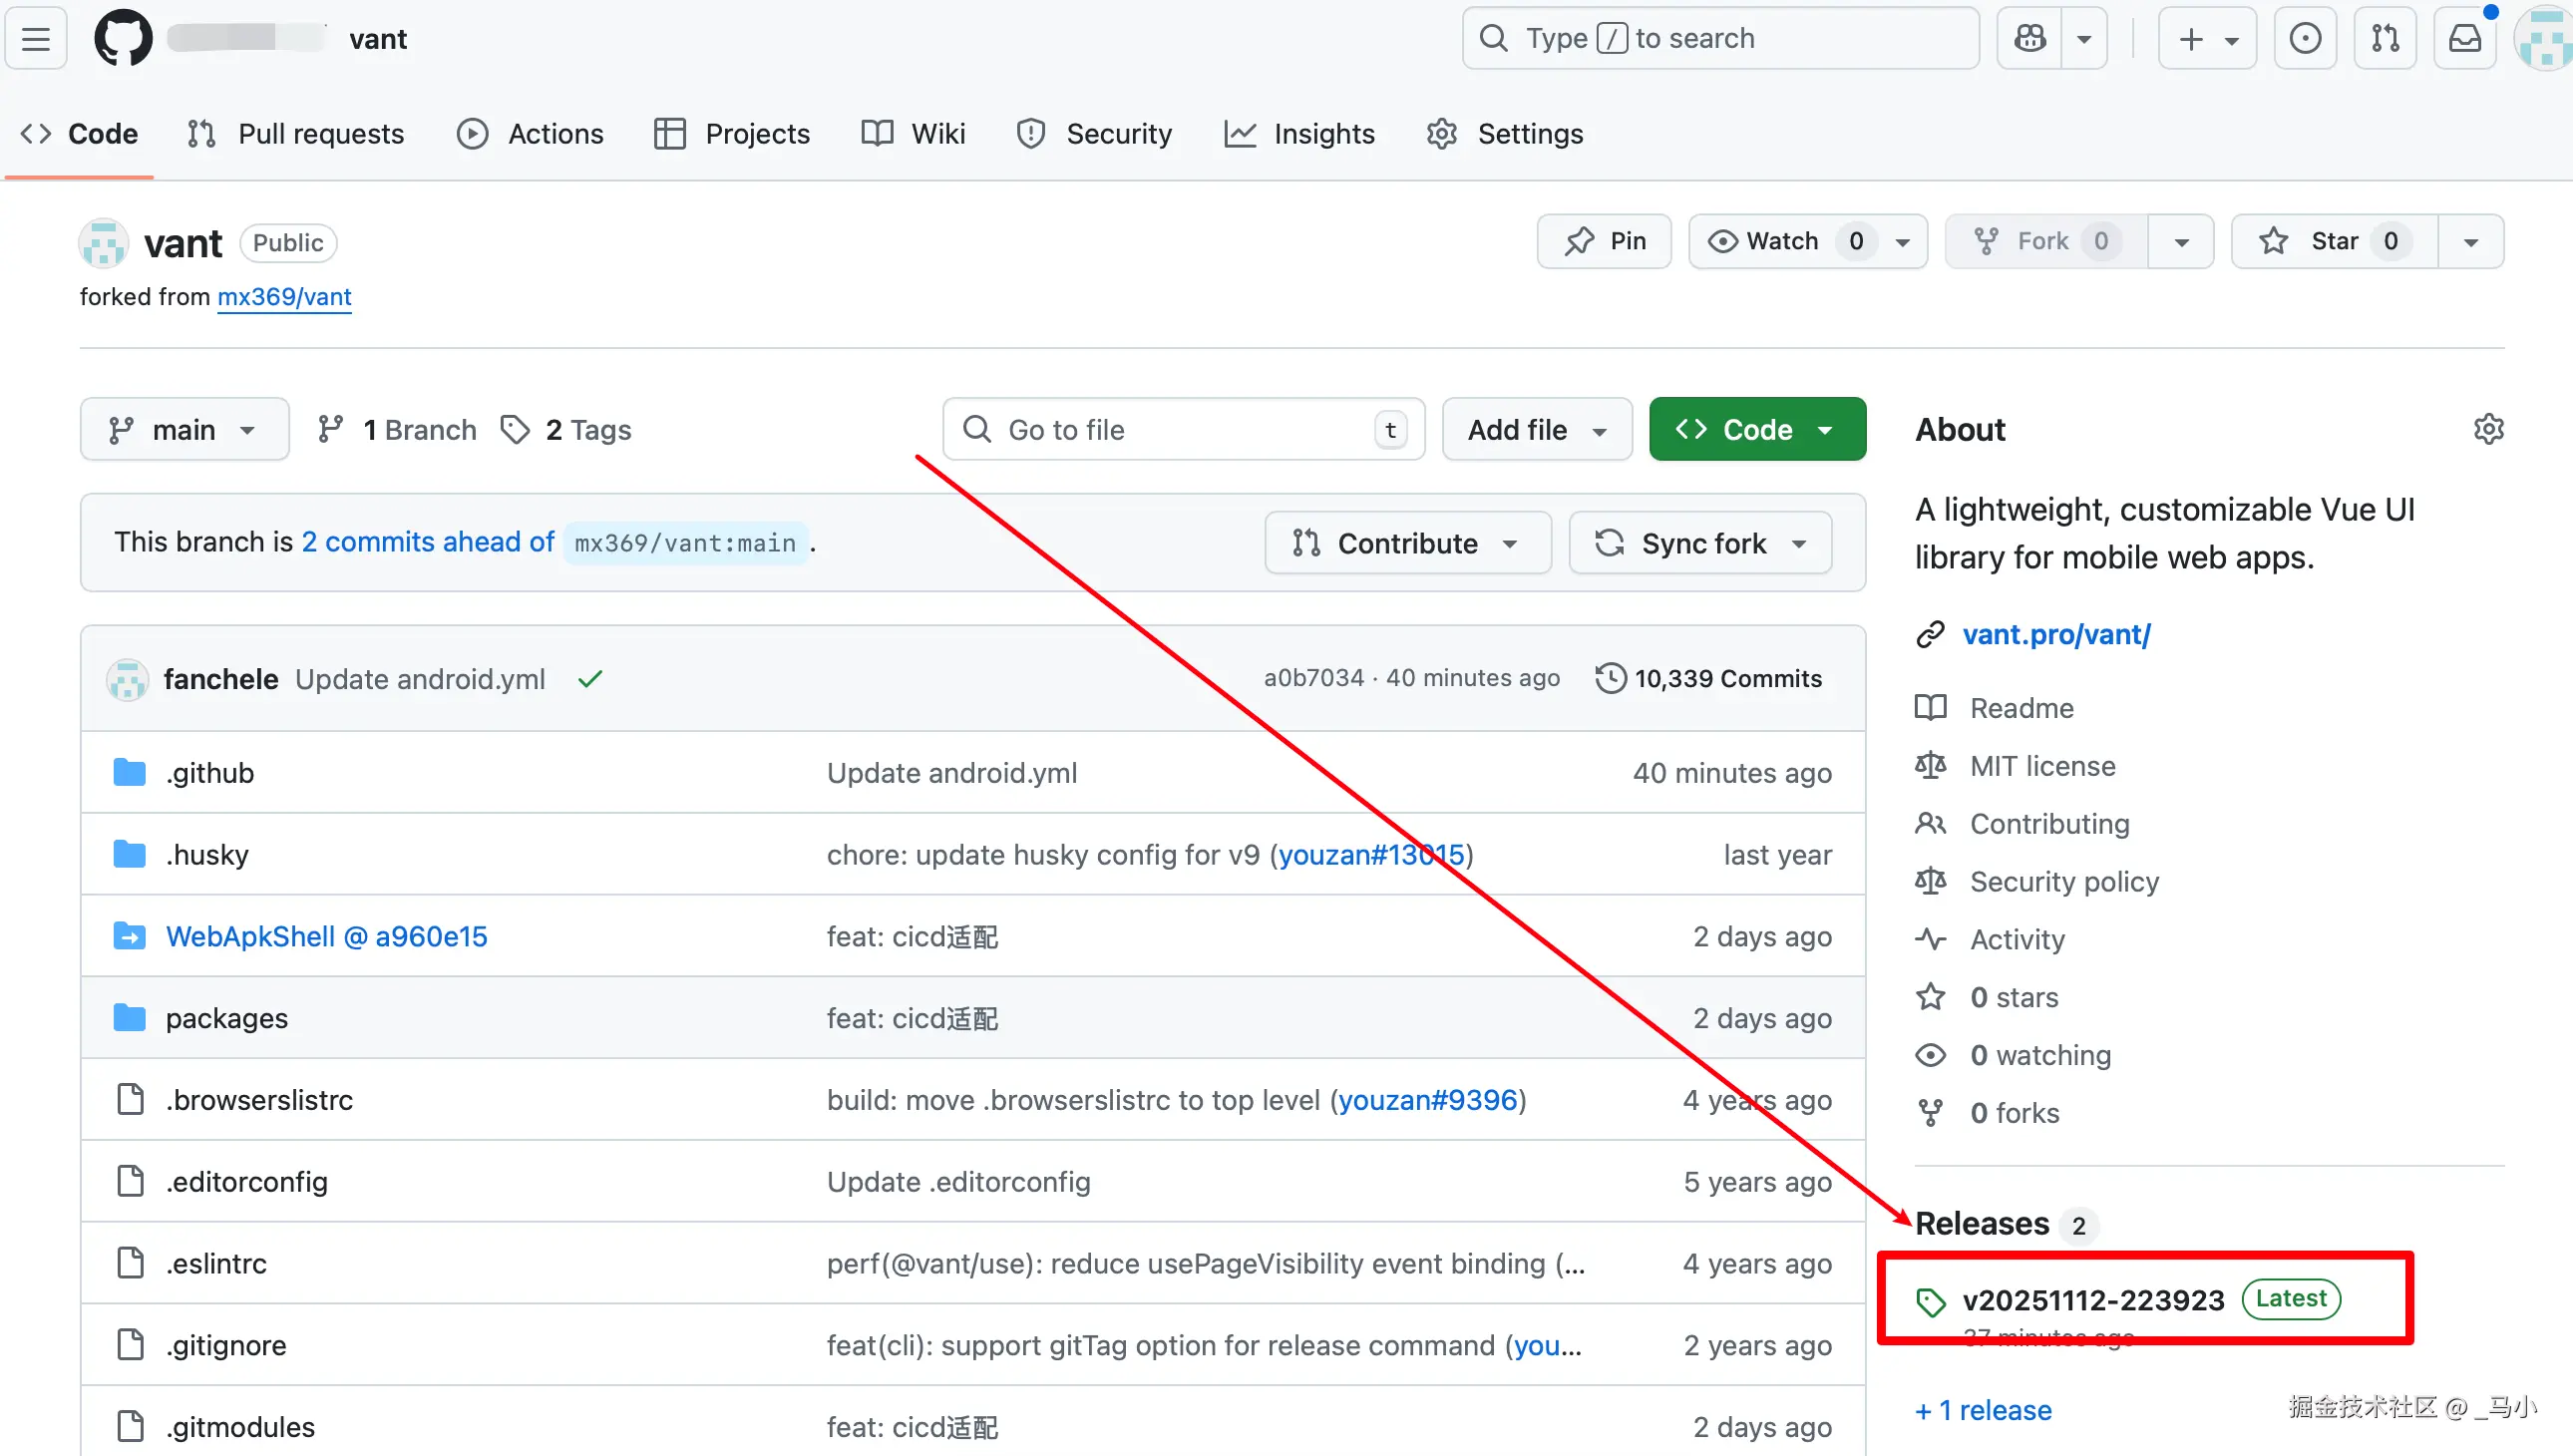
Task: Open the packages folder
Action: coord(227,1018)
